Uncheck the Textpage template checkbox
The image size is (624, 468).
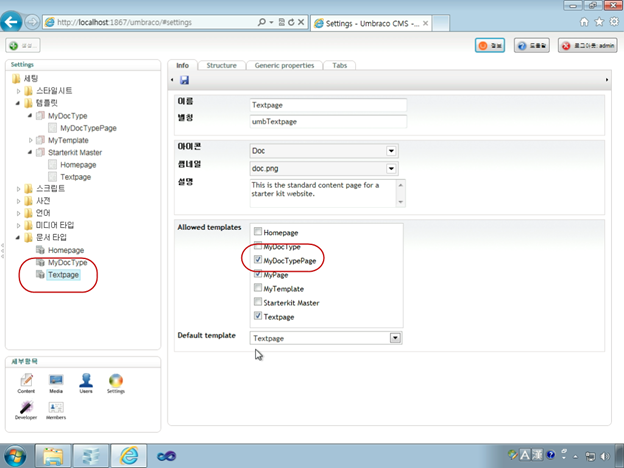[258, 316]
